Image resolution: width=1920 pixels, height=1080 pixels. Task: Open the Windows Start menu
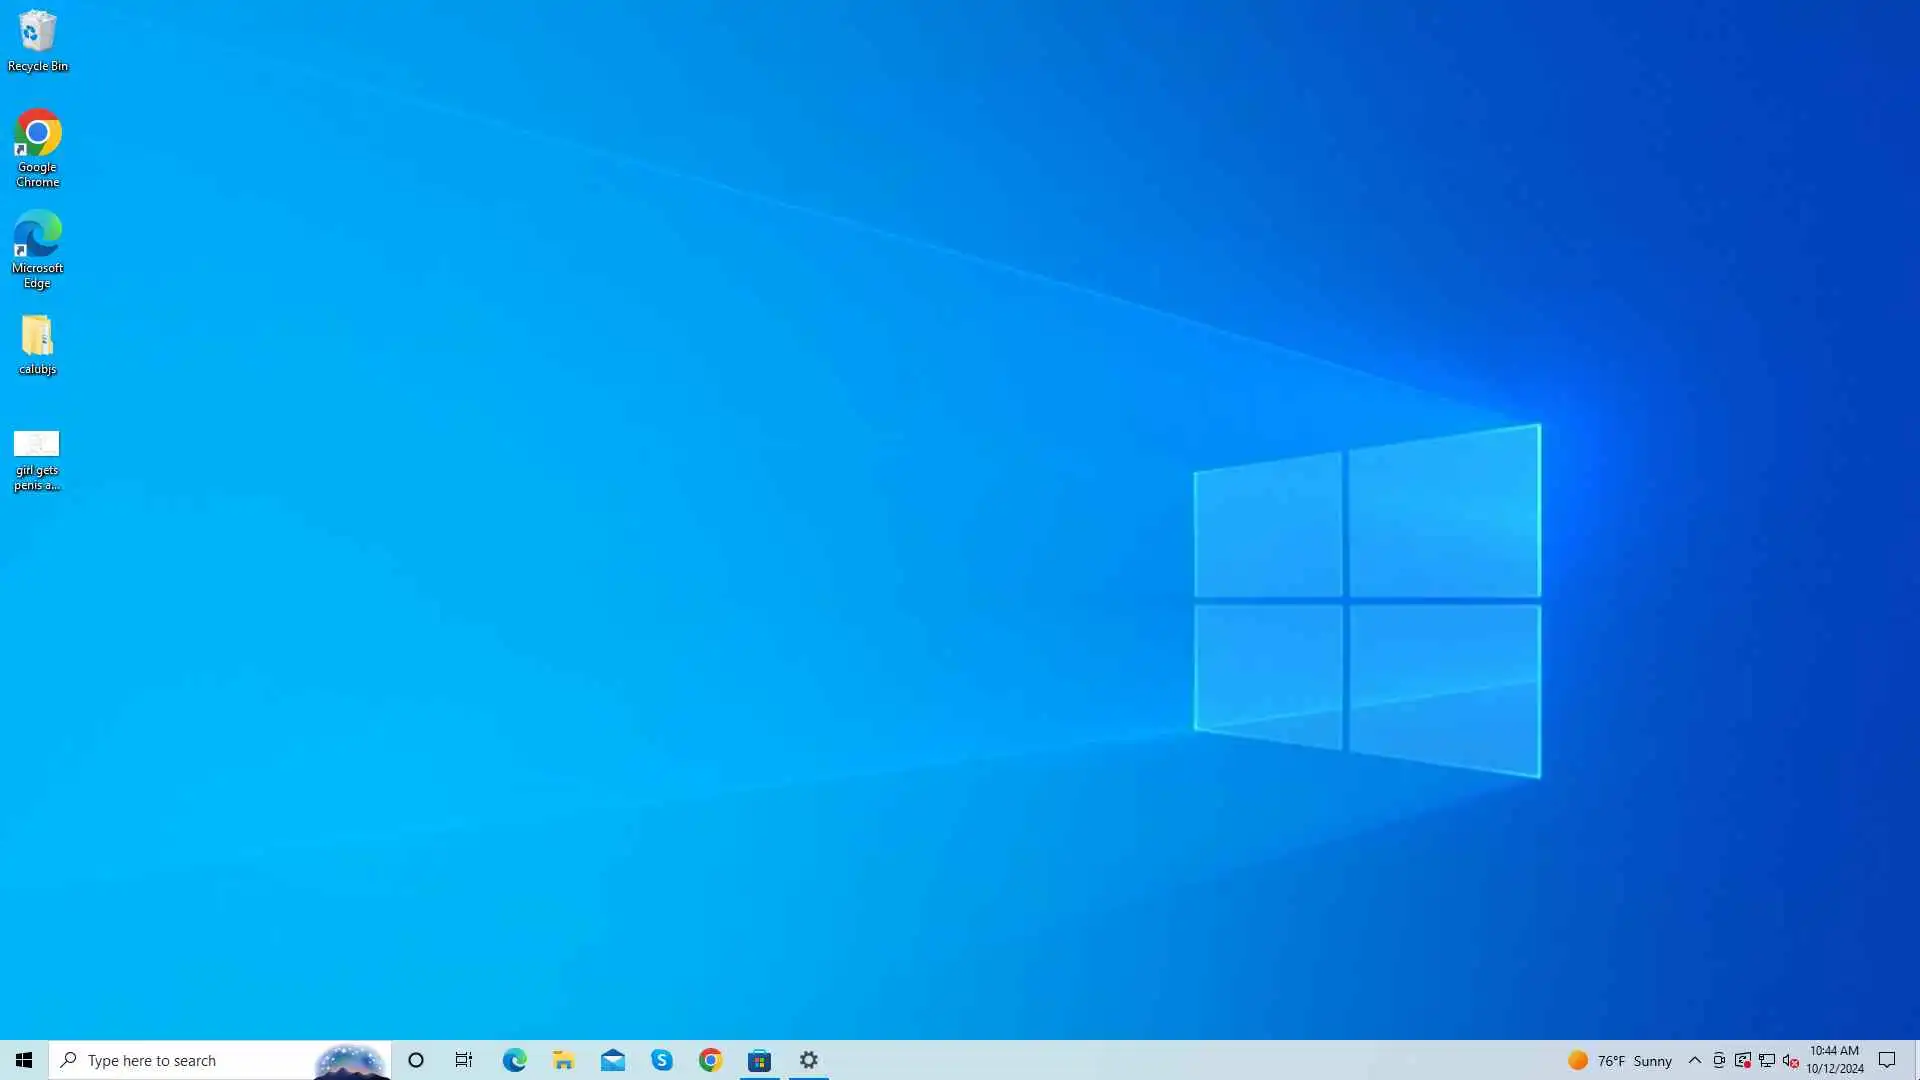click(x=24, y=1060)
